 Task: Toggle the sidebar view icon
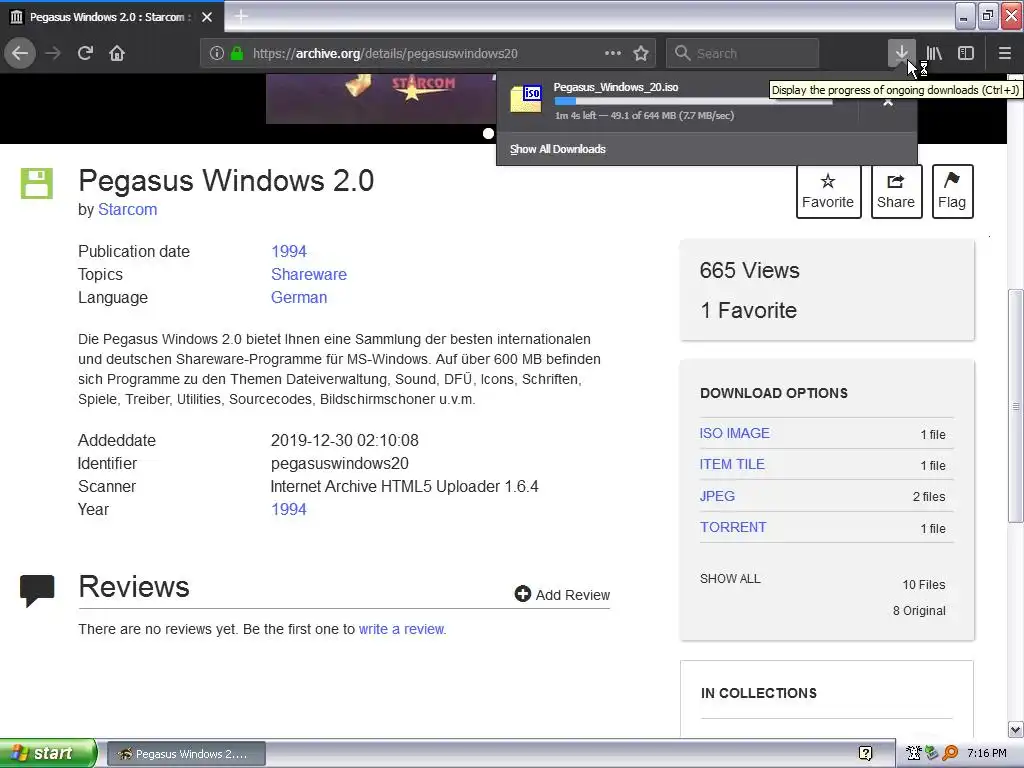(966, 53)
